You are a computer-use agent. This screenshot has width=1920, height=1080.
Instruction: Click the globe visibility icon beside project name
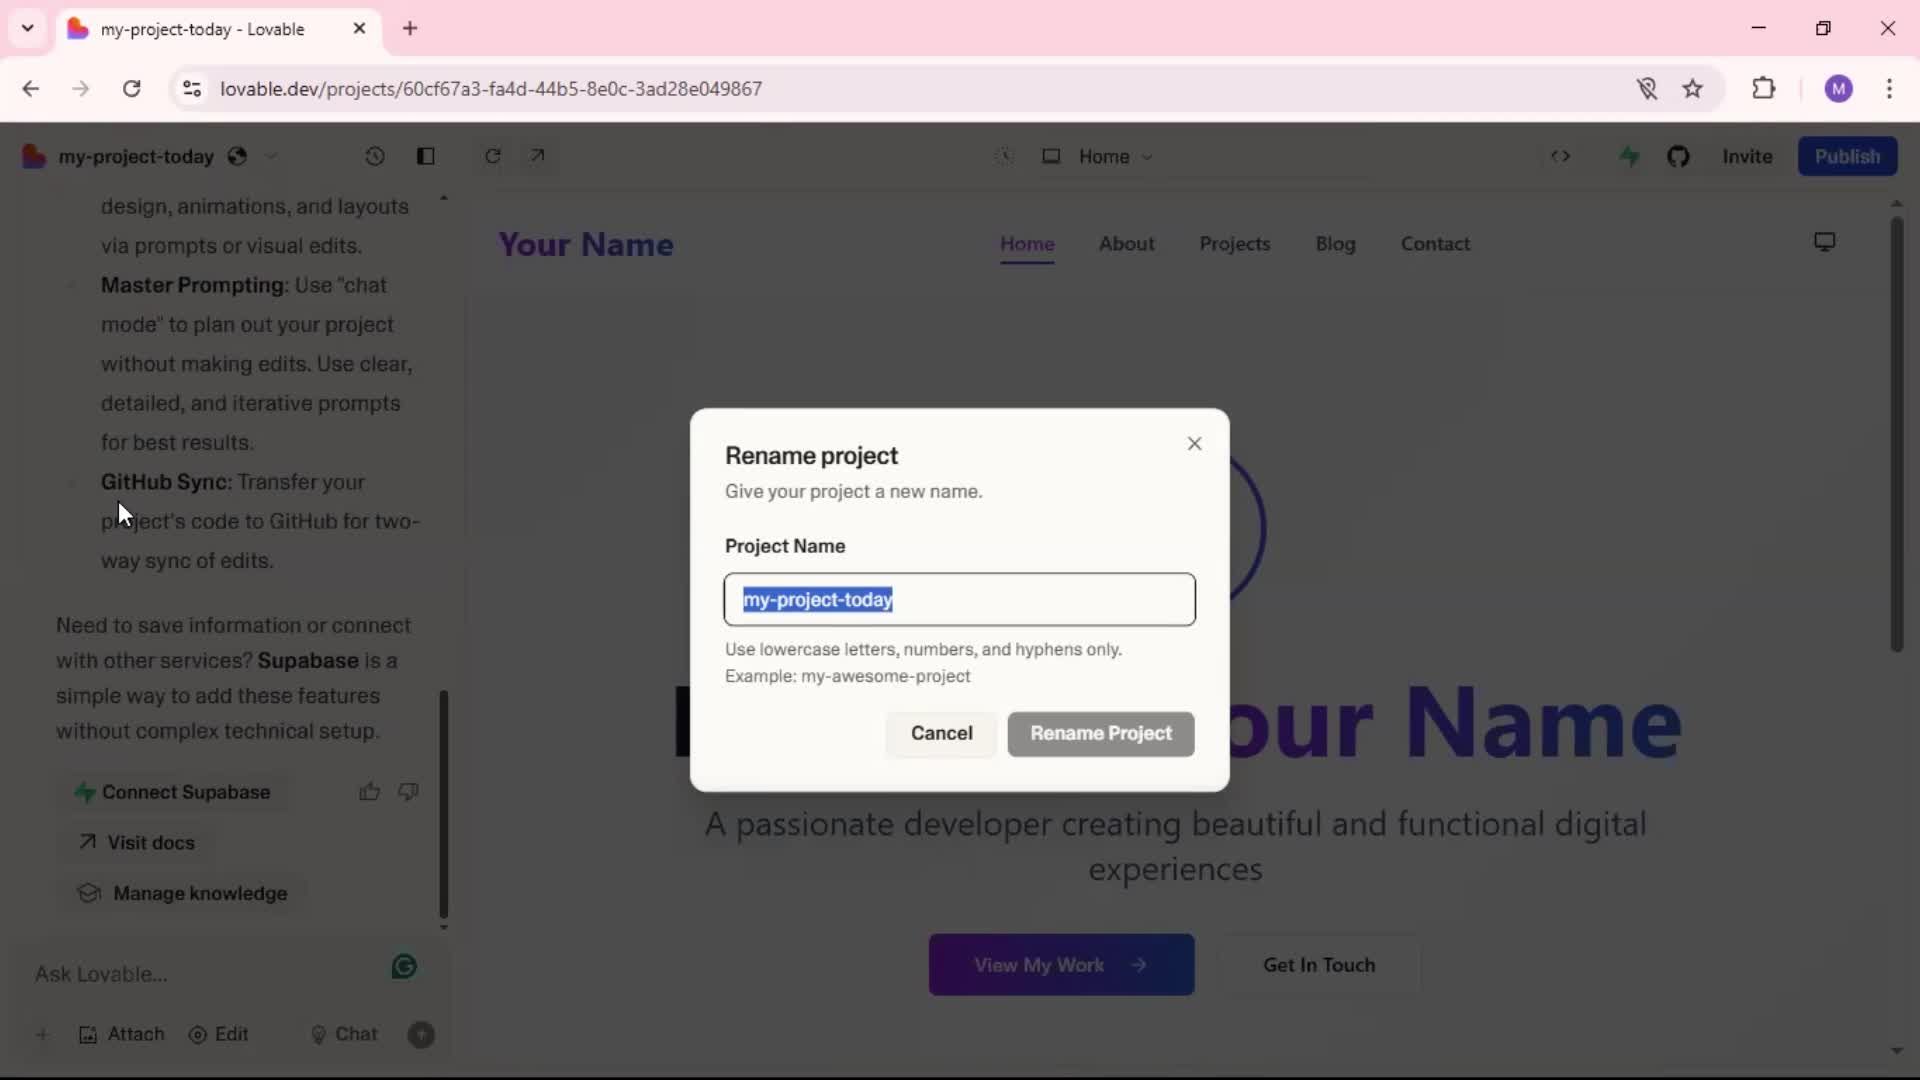(x=237, y=156)
